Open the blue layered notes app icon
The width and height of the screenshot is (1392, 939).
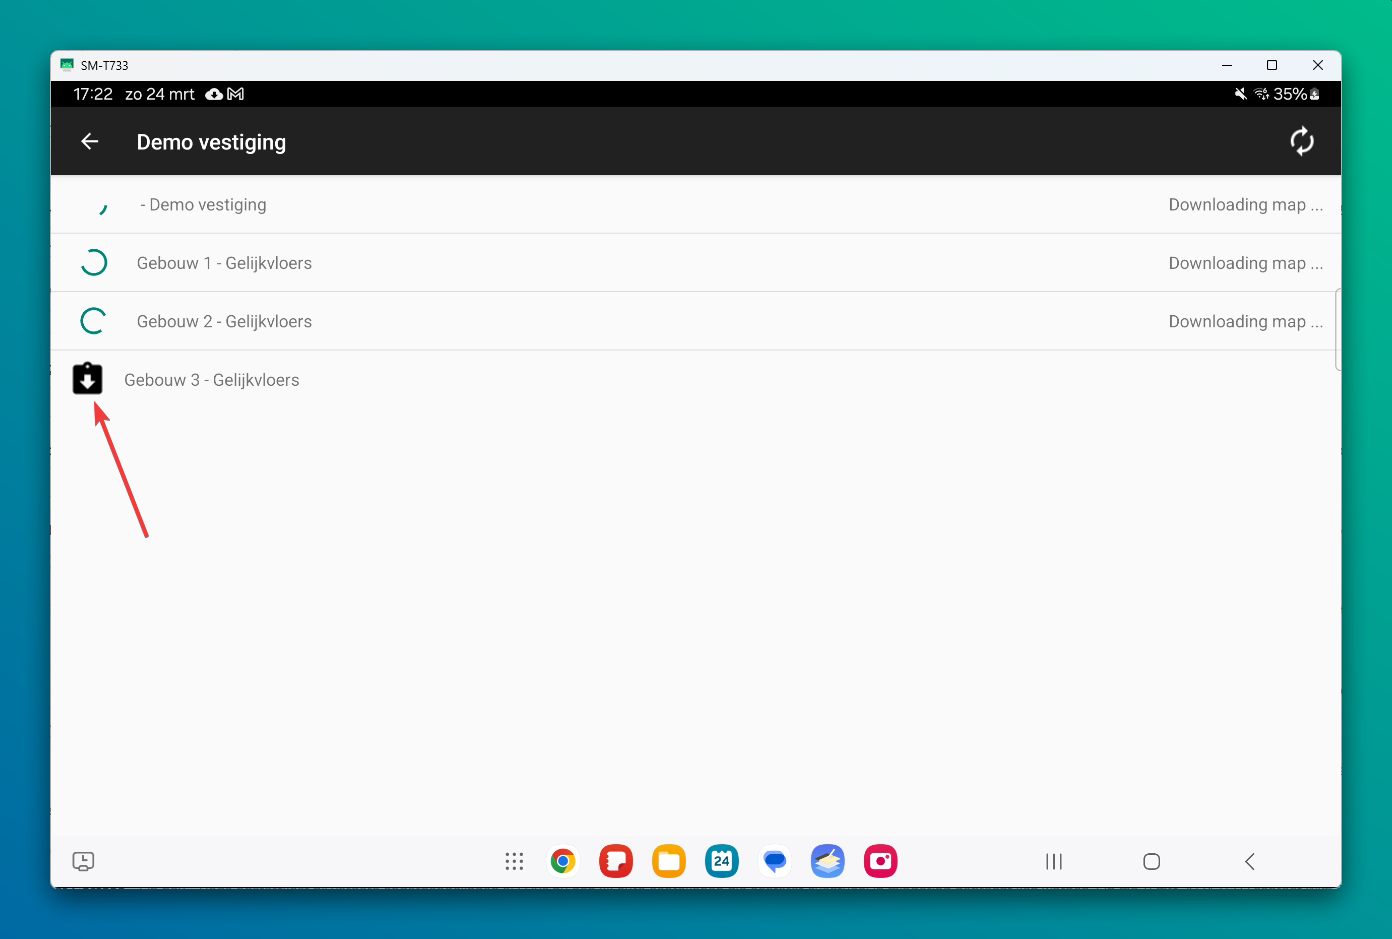click(x=828, y=861)
